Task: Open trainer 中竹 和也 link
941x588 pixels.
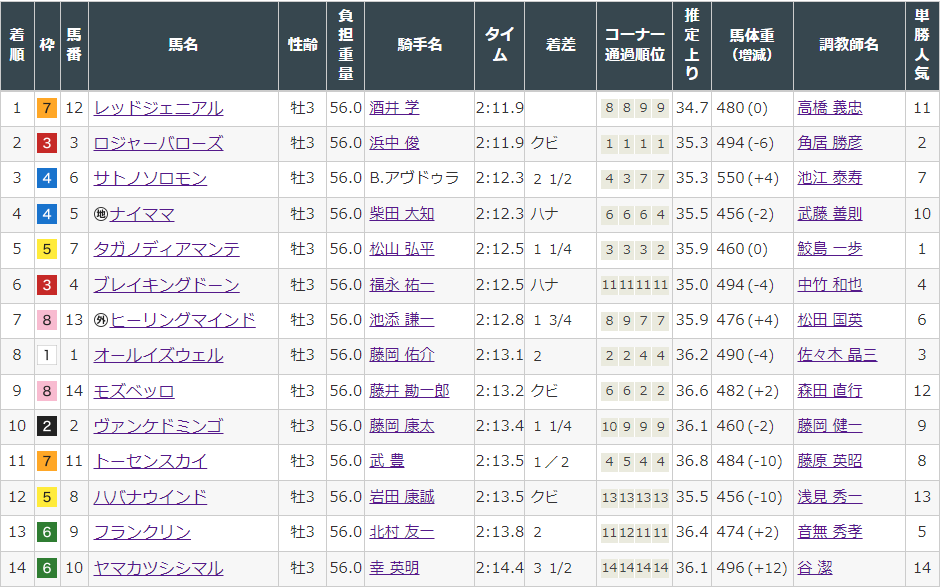Action: point(830,285)
